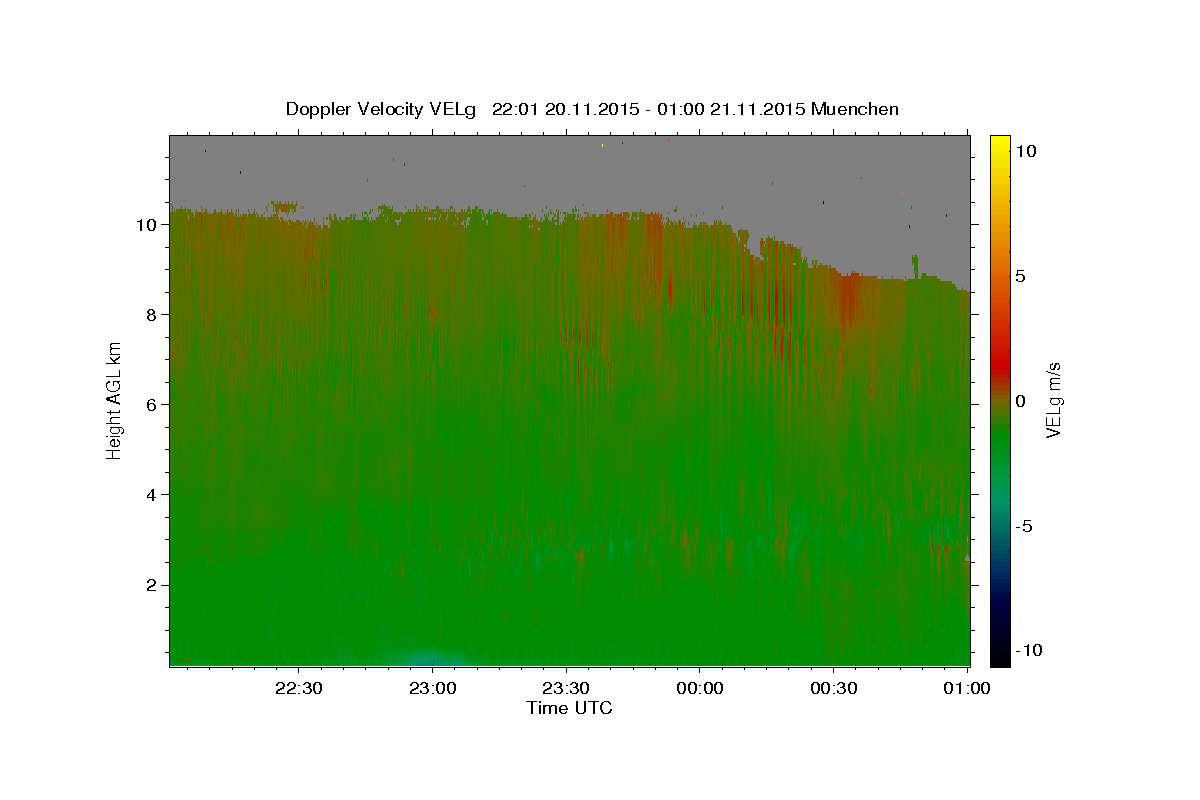Screen dimensions: 1200x800
Task: Click the colorbar label '5'
Action: [x=1020, y=276]
